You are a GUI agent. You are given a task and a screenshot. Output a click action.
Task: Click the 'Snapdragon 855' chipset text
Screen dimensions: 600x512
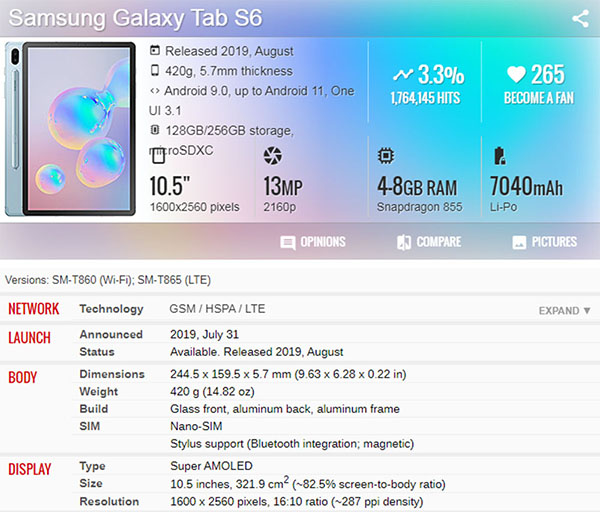419,207
